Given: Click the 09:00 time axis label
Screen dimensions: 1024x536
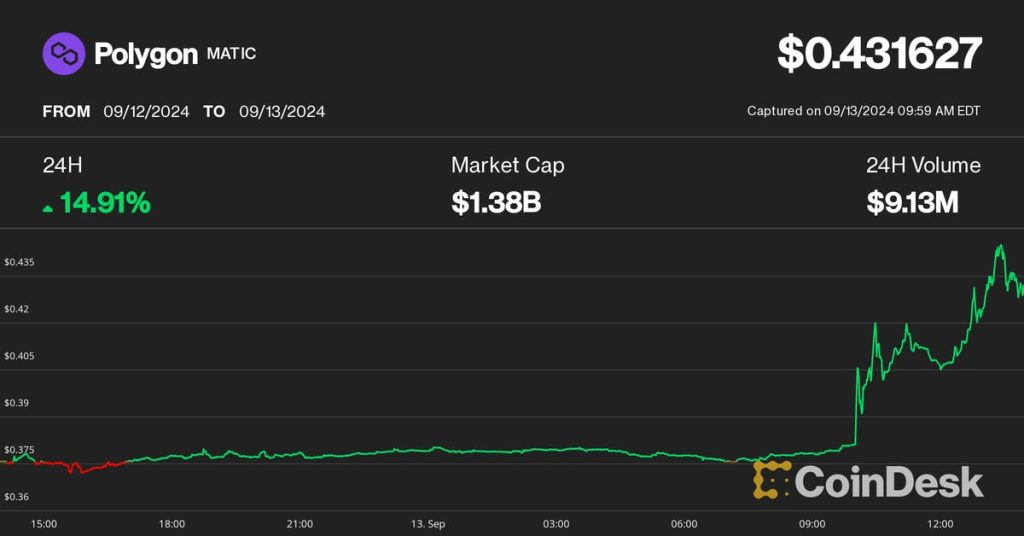Looking at the screenshot, I should (812, 524).
